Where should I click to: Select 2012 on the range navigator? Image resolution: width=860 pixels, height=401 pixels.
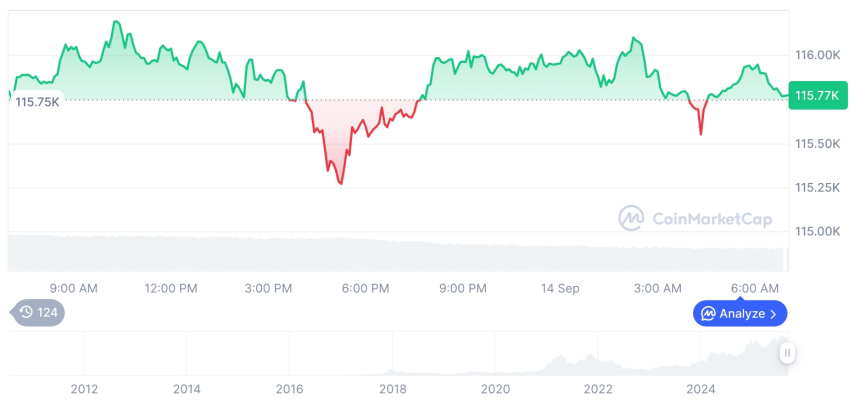[84, 388]
